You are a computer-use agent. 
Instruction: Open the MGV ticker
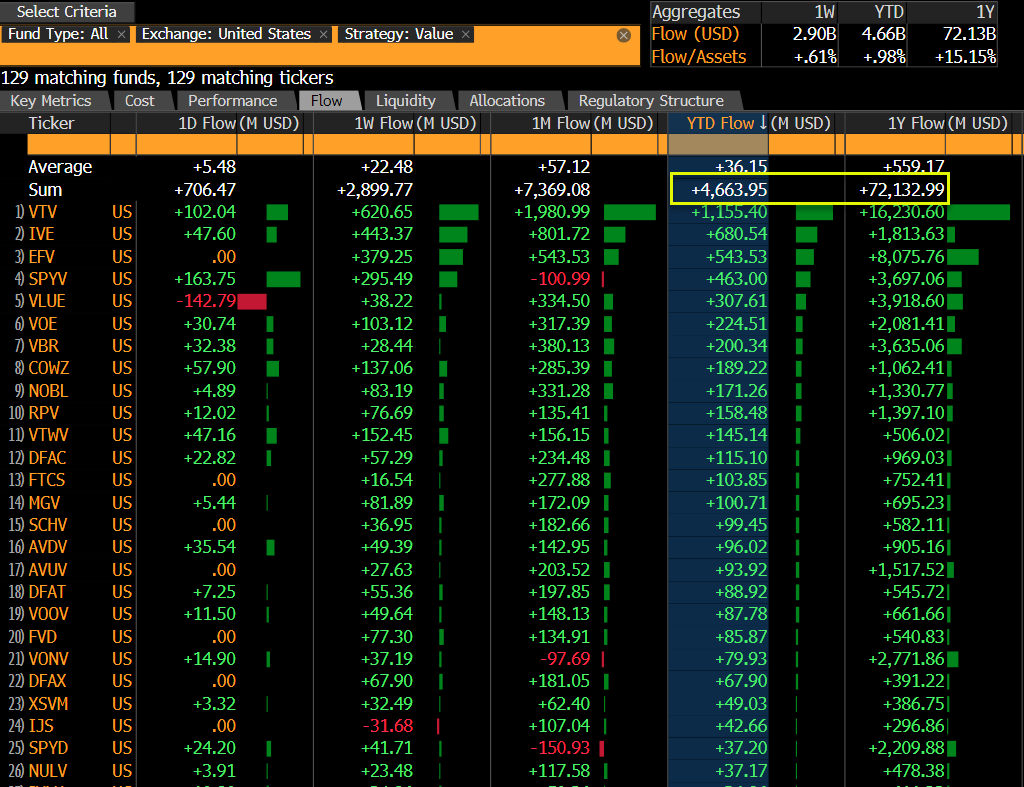(x=44, y=503)
